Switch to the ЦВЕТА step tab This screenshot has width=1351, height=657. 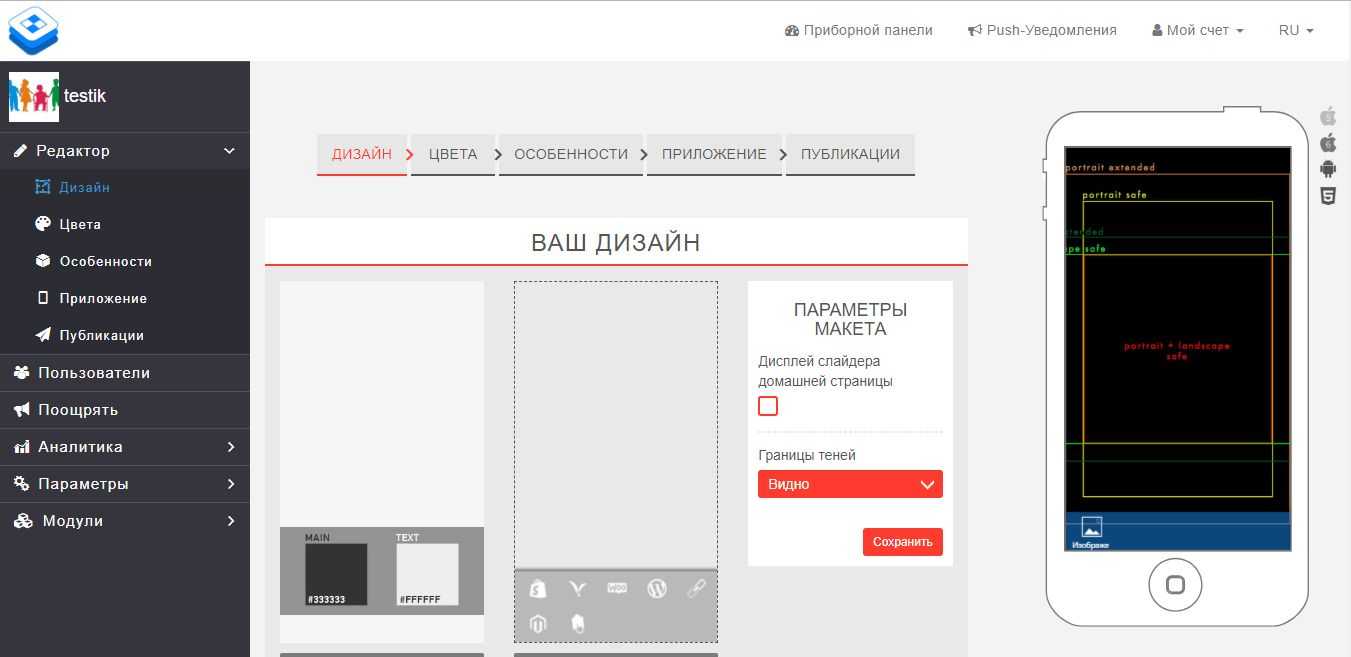coord(453,154)
